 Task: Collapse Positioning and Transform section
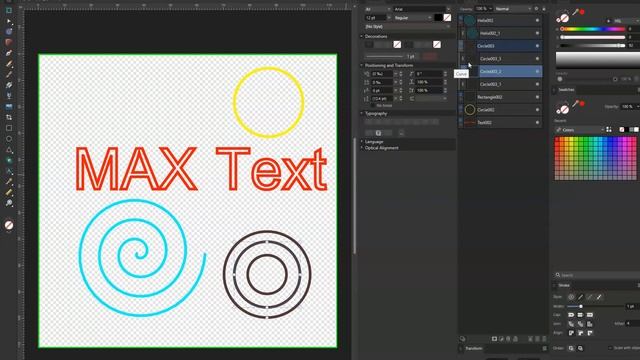pos(362,65)
